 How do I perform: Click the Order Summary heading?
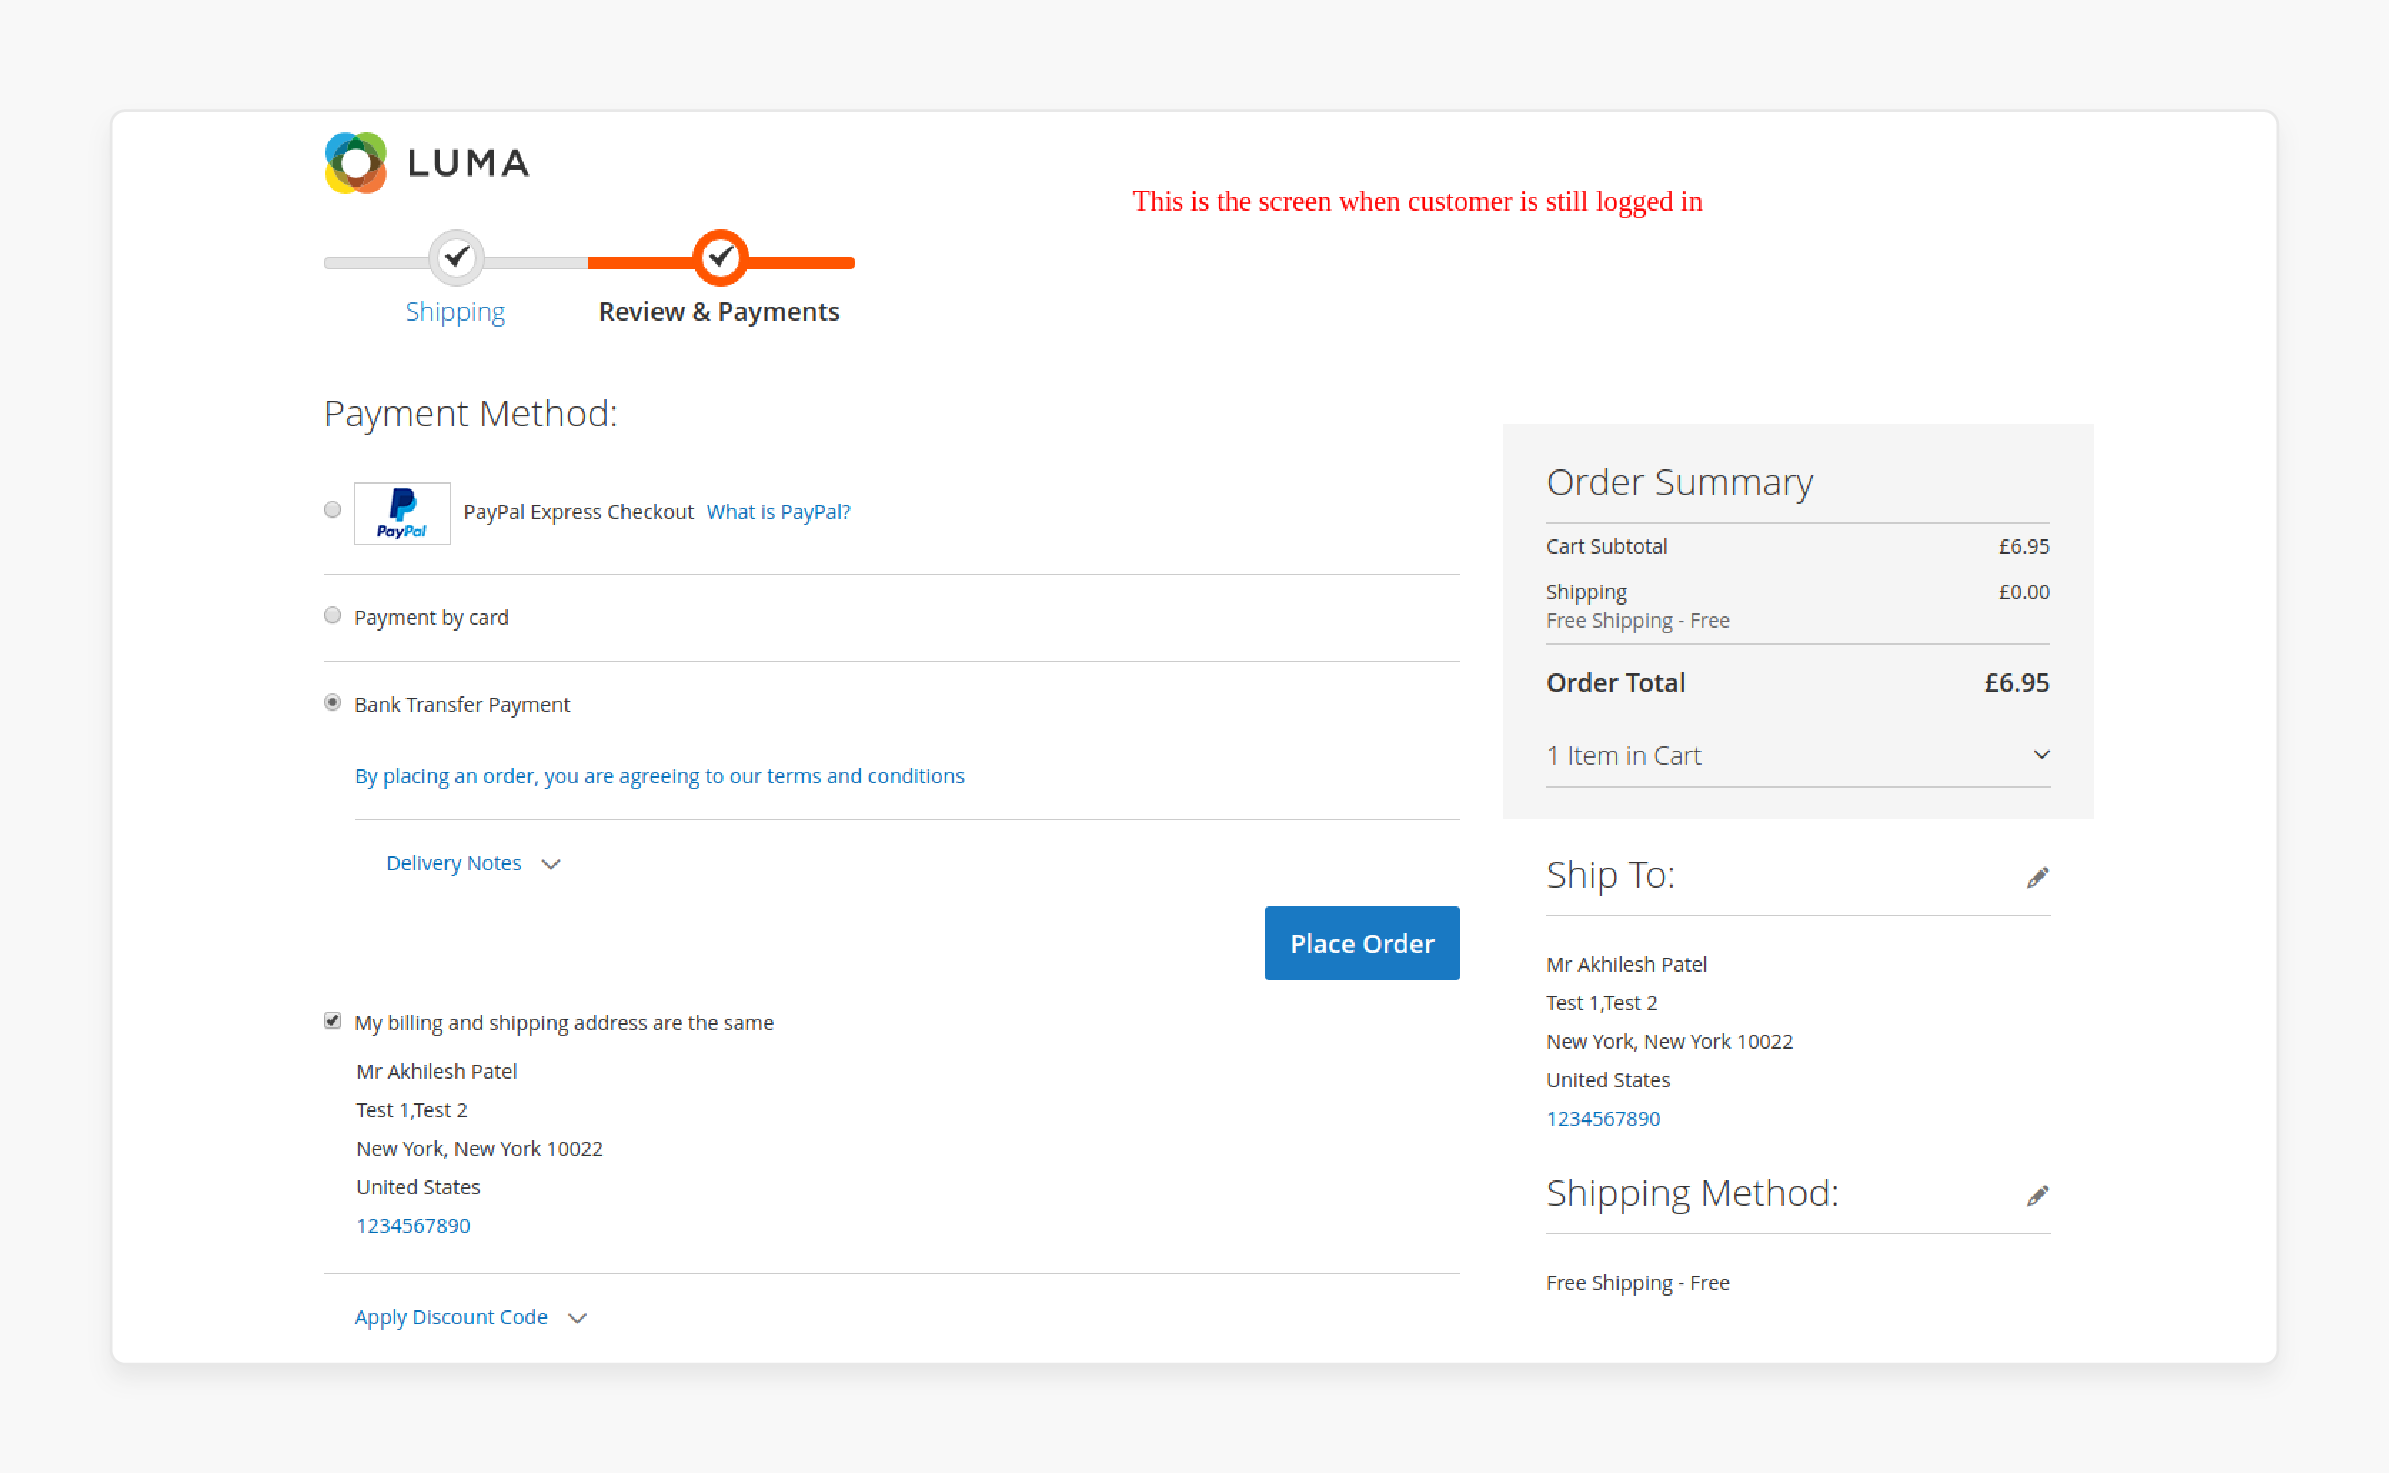tap(1680, 483)
